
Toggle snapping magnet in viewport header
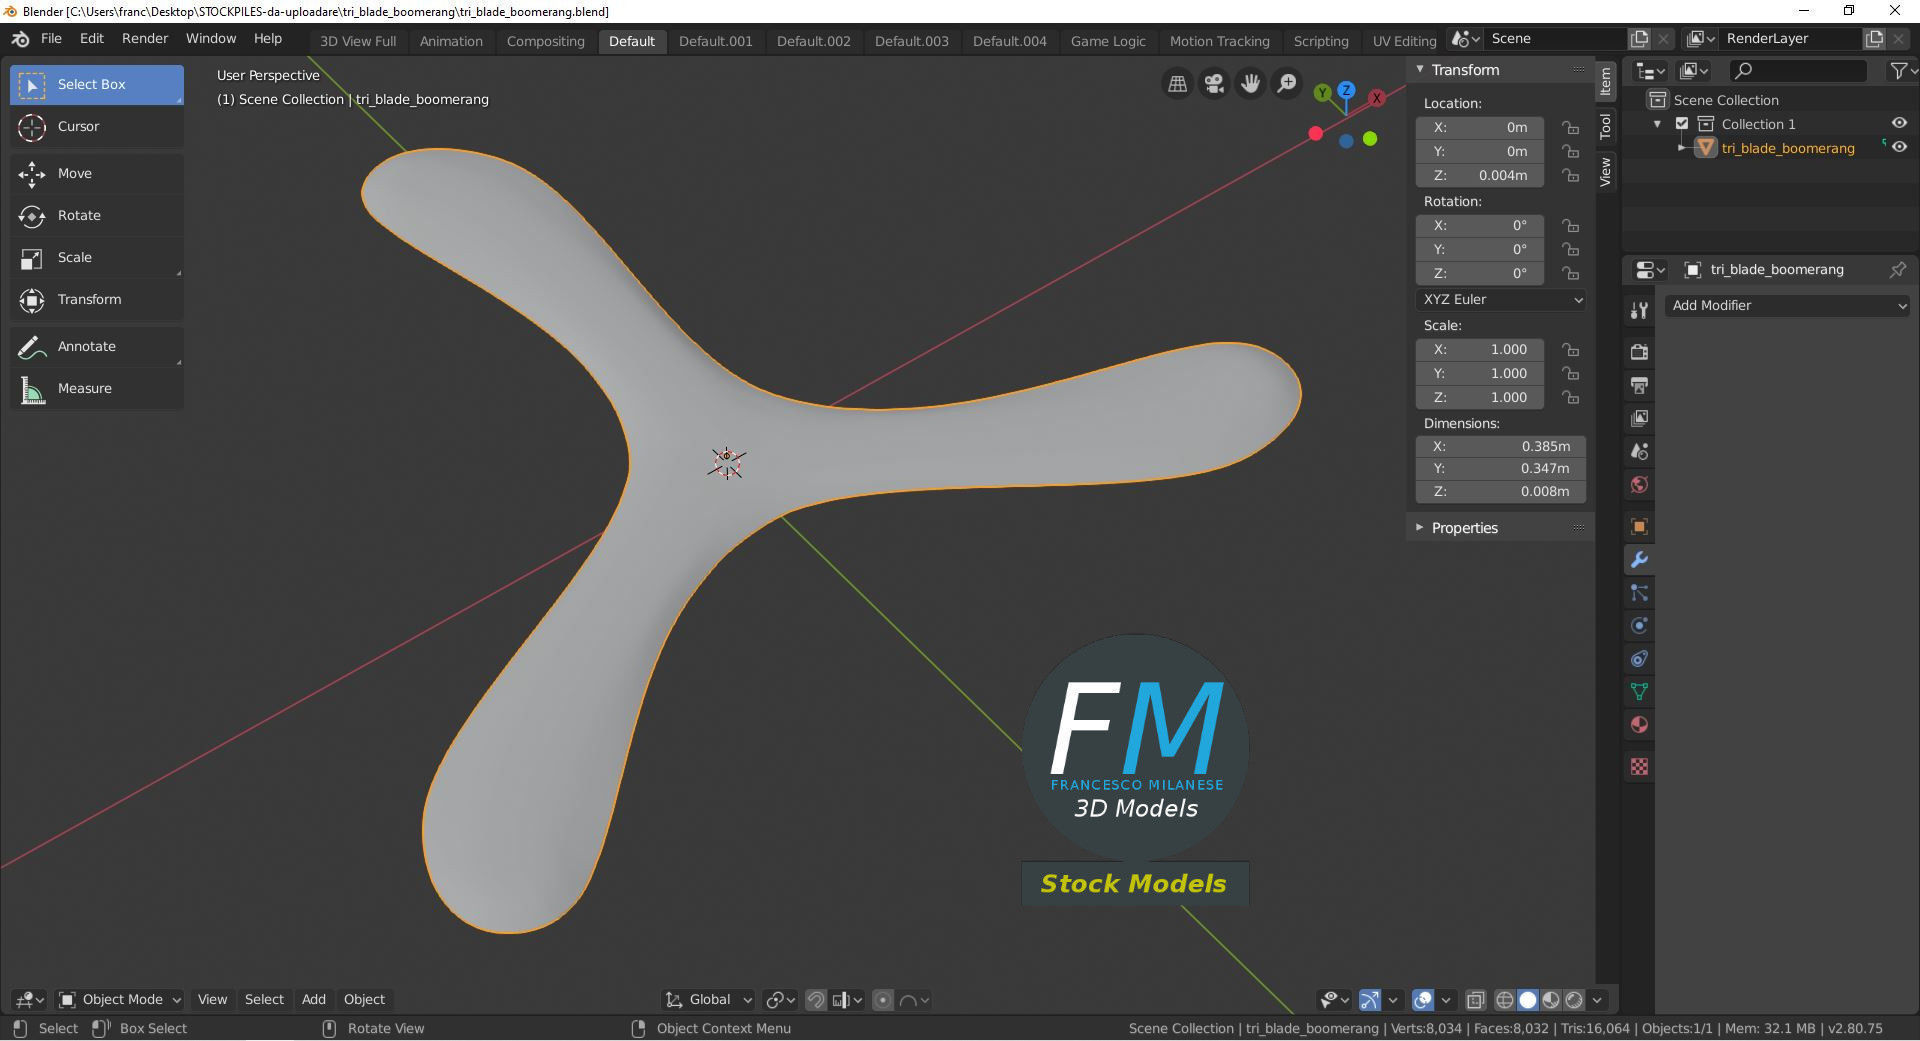pos(816,1000)
